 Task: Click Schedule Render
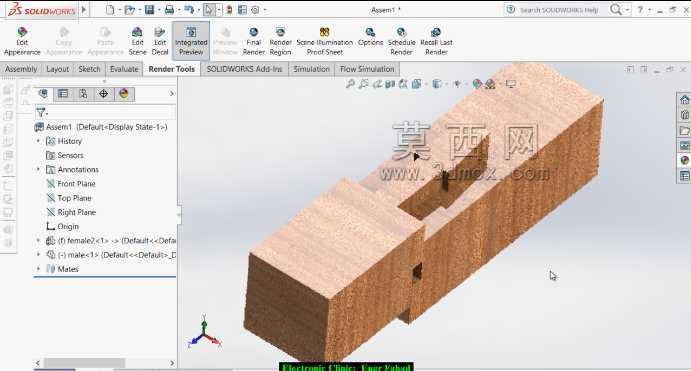point(401,41)
